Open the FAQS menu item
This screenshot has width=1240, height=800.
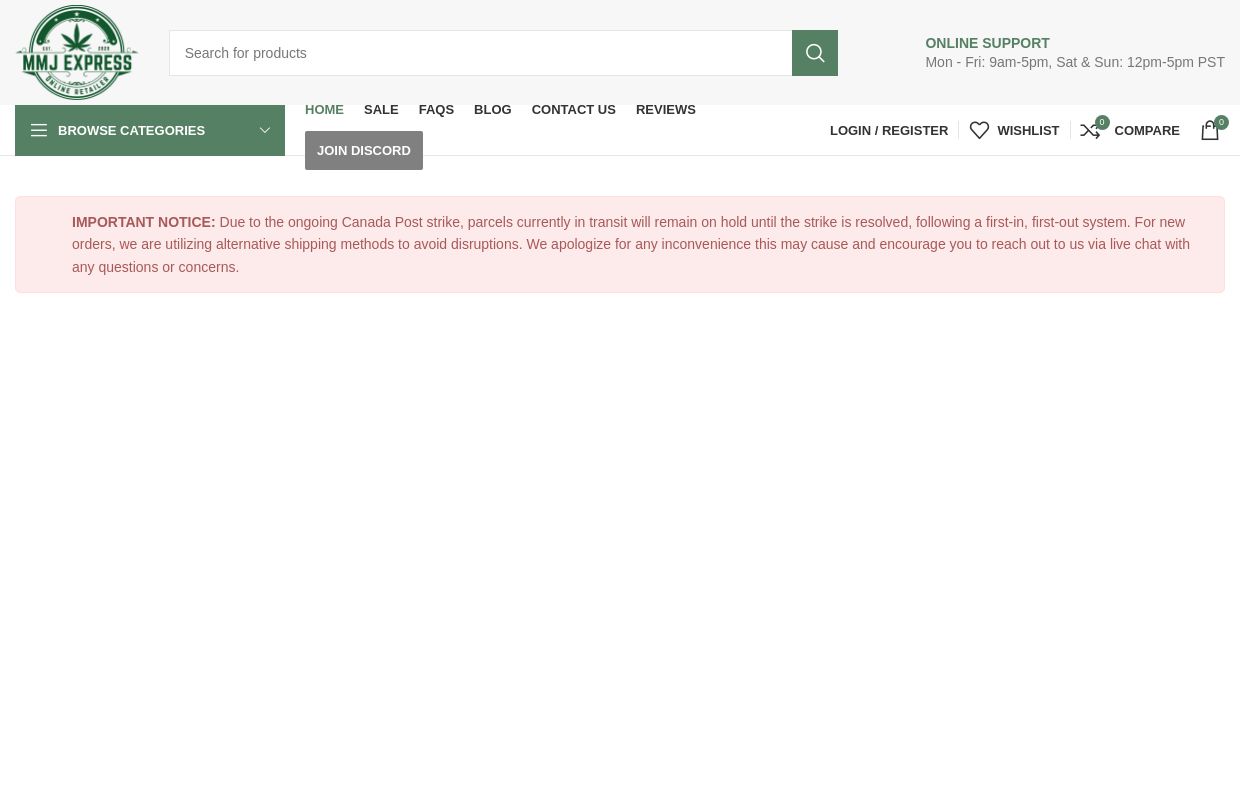pyautogui.click(x=436, y=109)
